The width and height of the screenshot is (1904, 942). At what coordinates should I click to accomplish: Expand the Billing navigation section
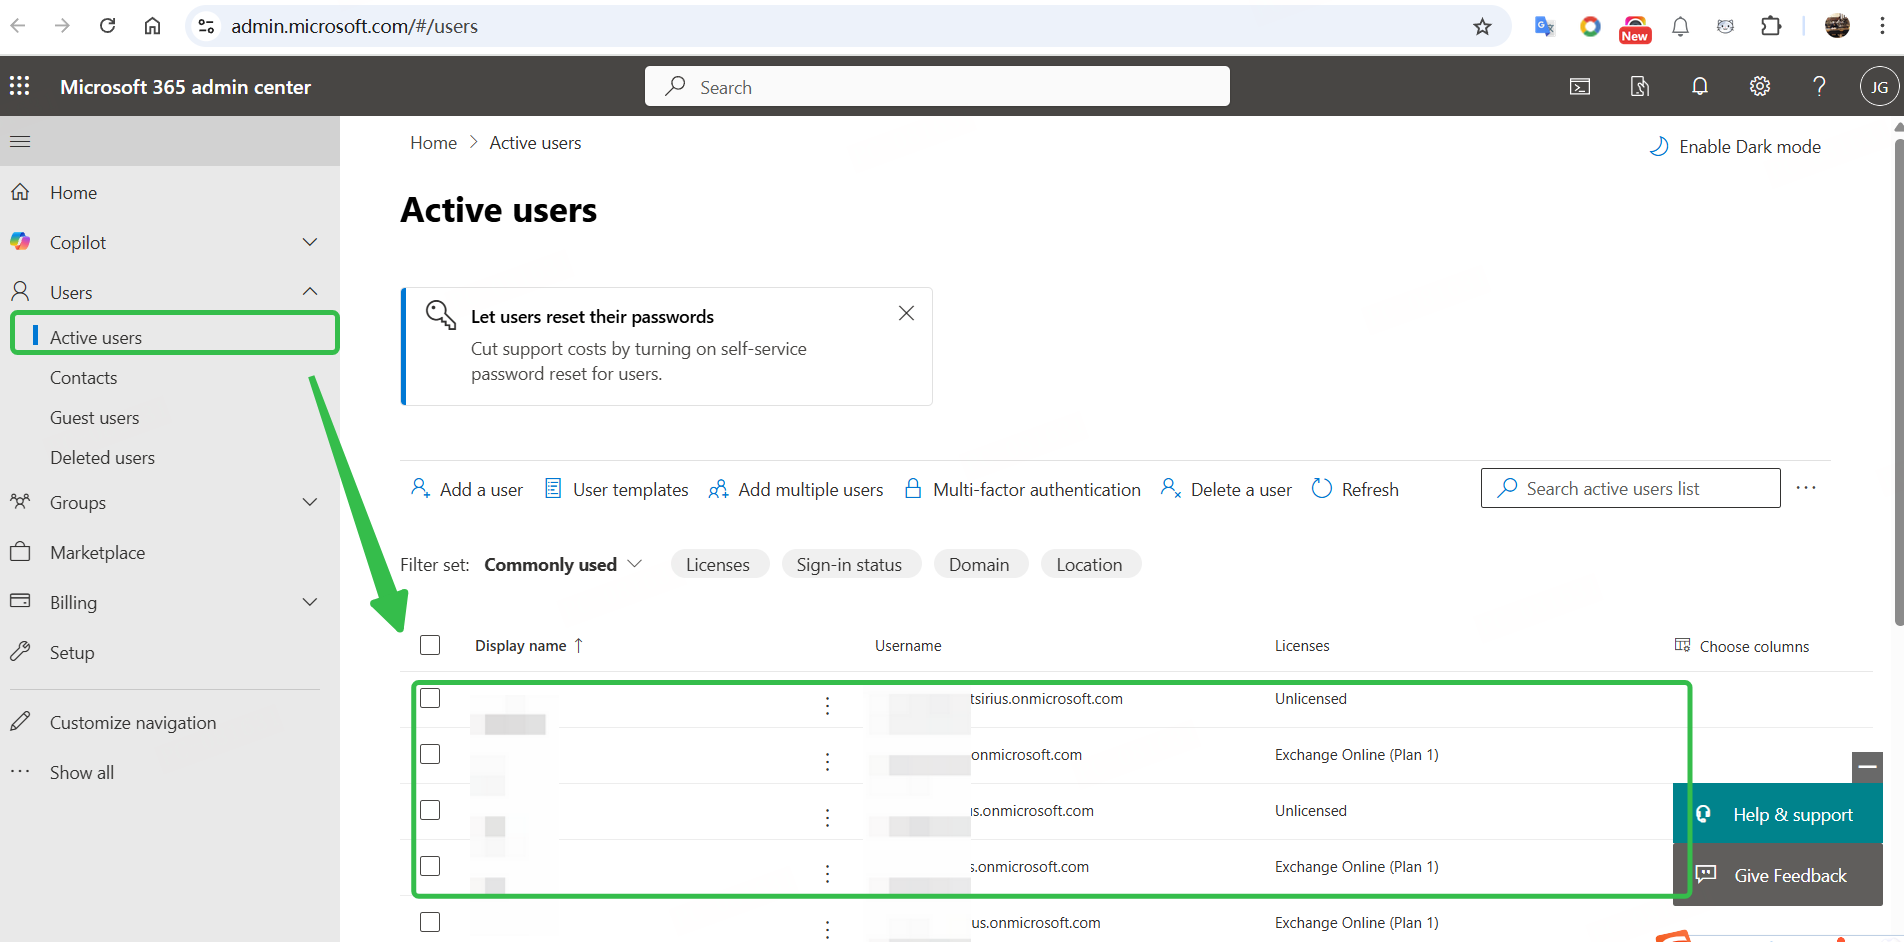tap(310, 602)
